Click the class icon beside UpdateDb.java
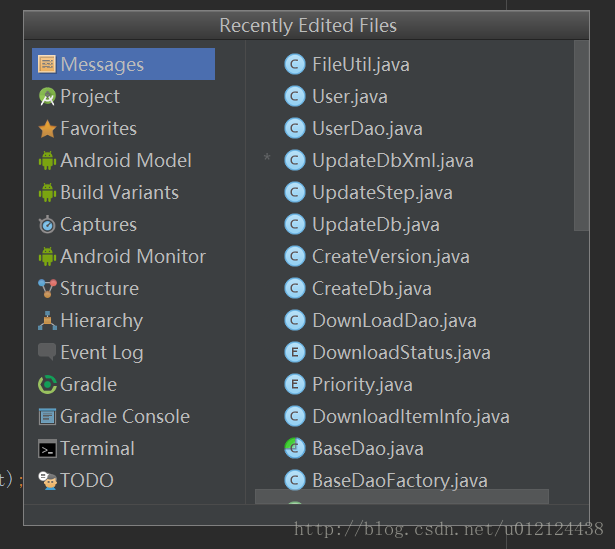Screen dimensions: 615x549 (295, 225)
